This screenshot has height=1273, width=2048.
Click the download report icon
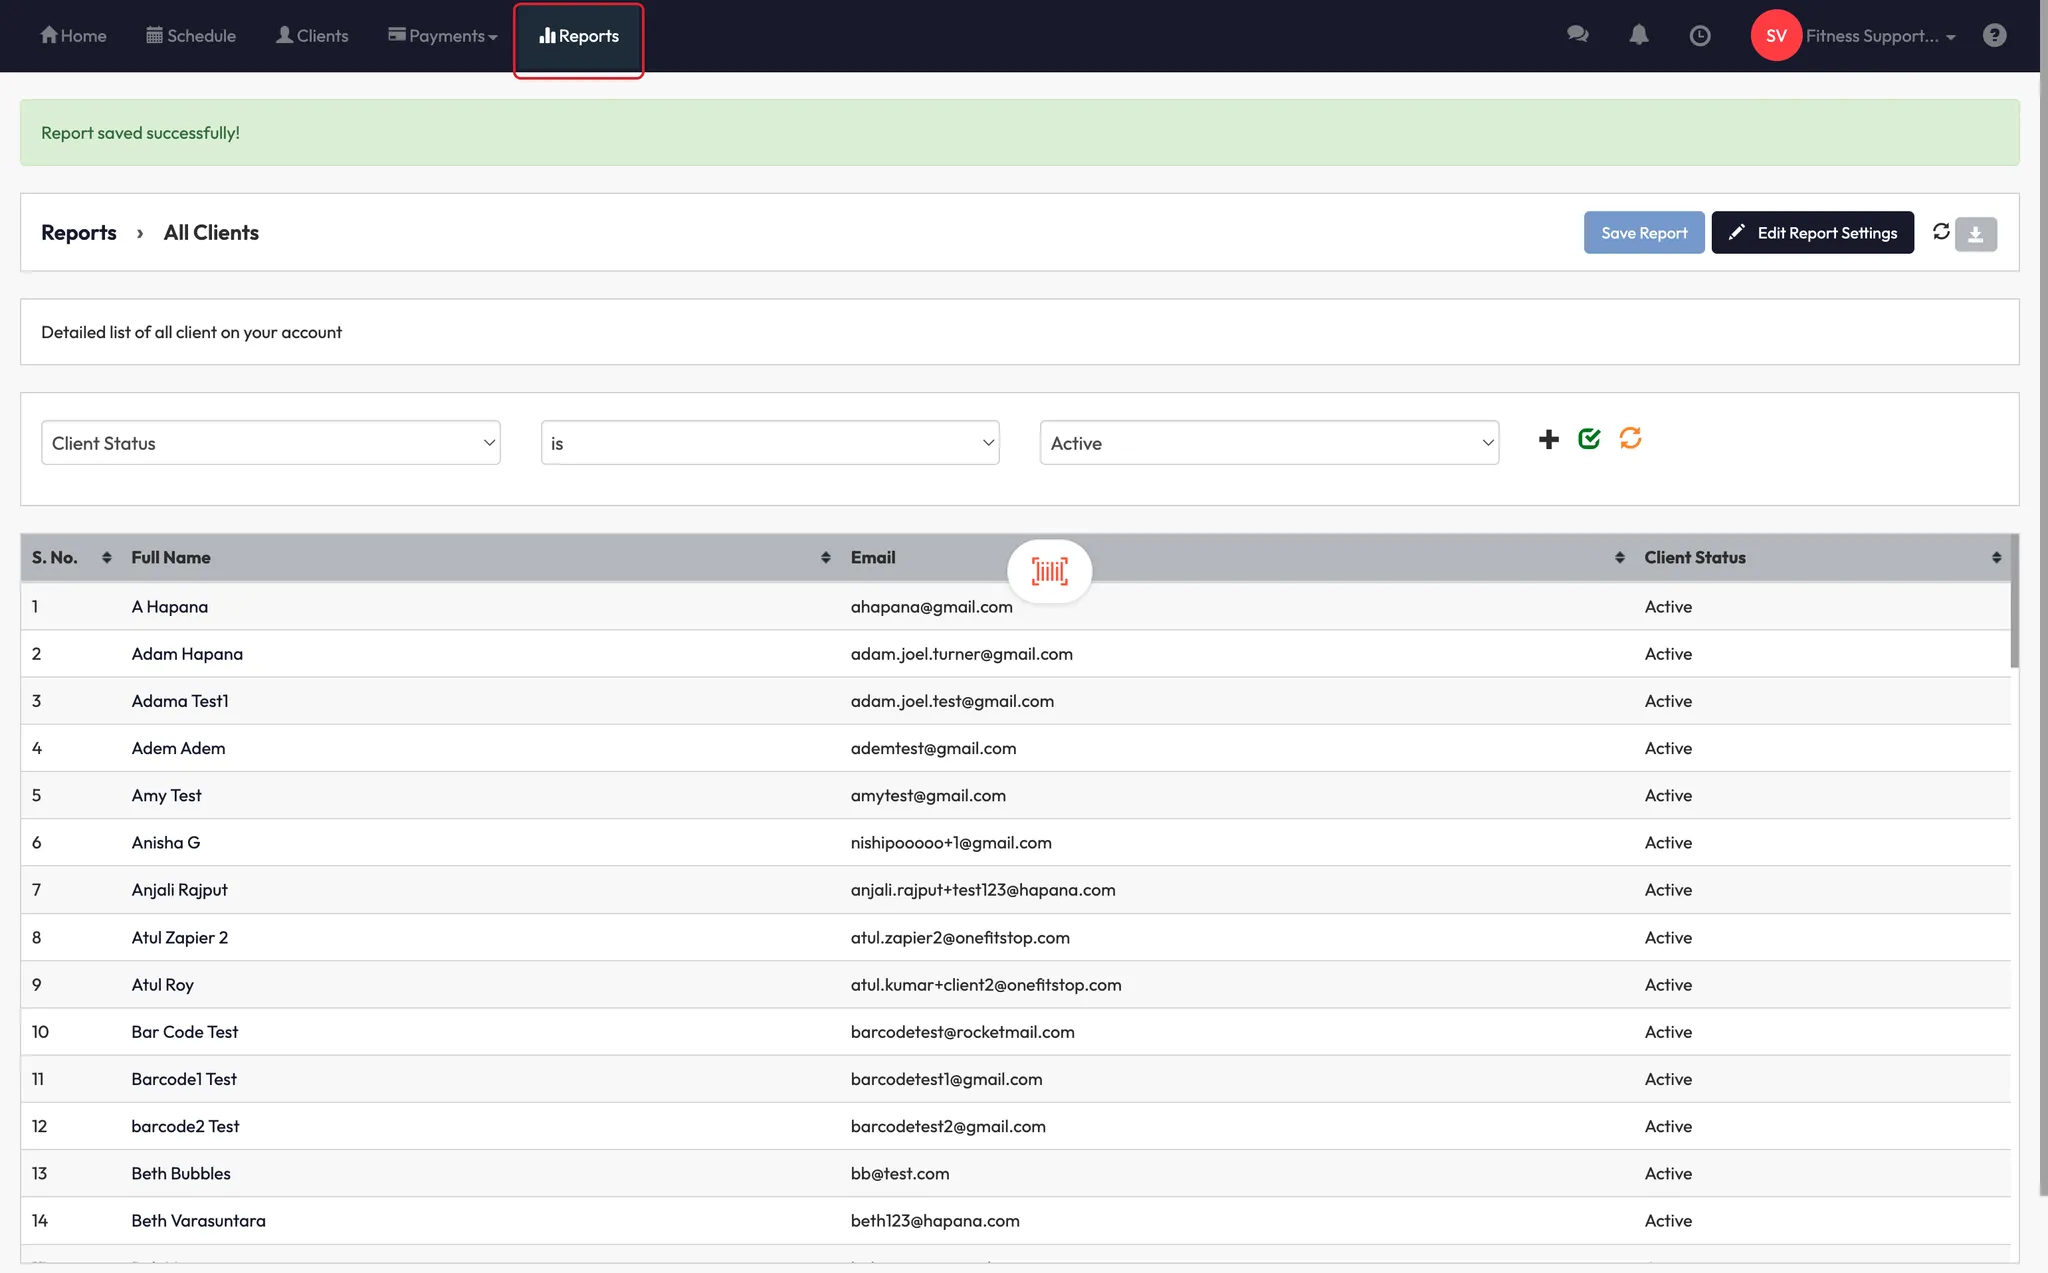pyautogui.click(x=1975, y=234)
